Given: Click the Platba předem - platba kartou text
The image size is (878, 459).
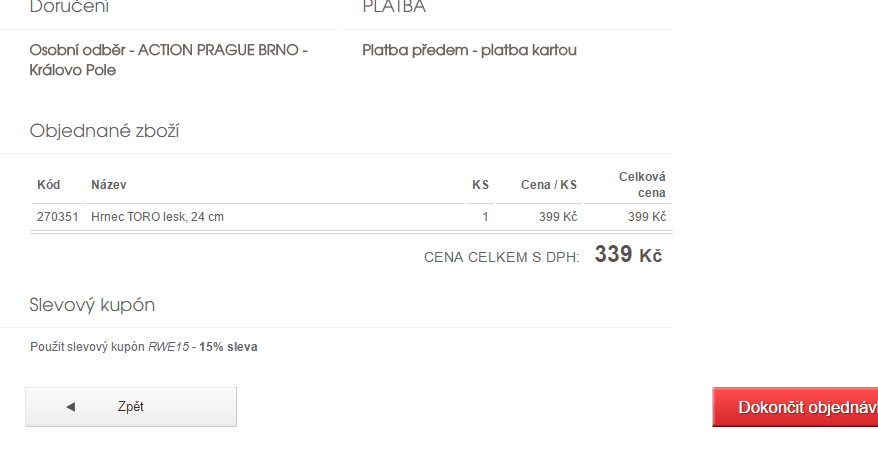Looking at the screenshot, I should (x=469, y=50).
